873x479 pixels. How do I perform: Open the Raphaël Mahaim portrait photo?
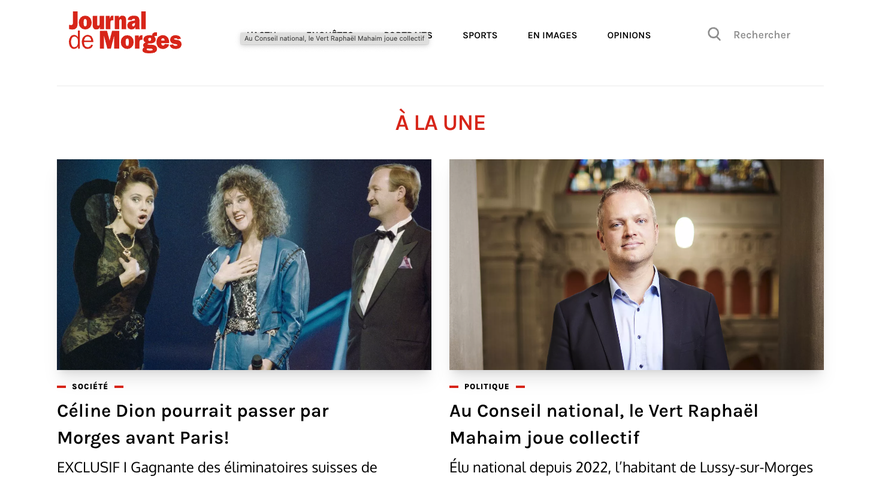[x=636, y=265]
